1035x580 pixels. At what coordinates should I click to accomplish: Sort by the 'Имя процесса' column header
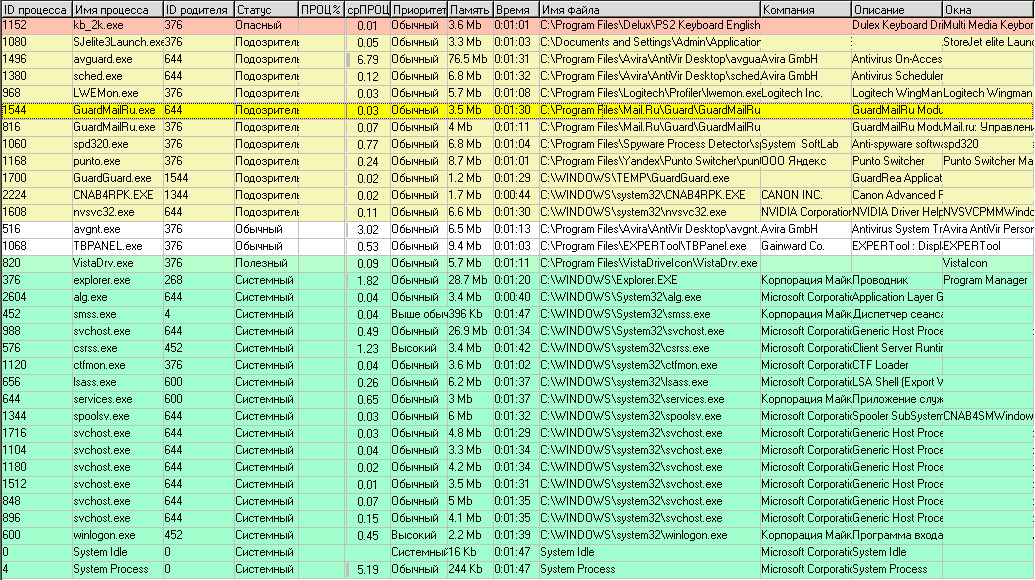click(x=117, y=9)
